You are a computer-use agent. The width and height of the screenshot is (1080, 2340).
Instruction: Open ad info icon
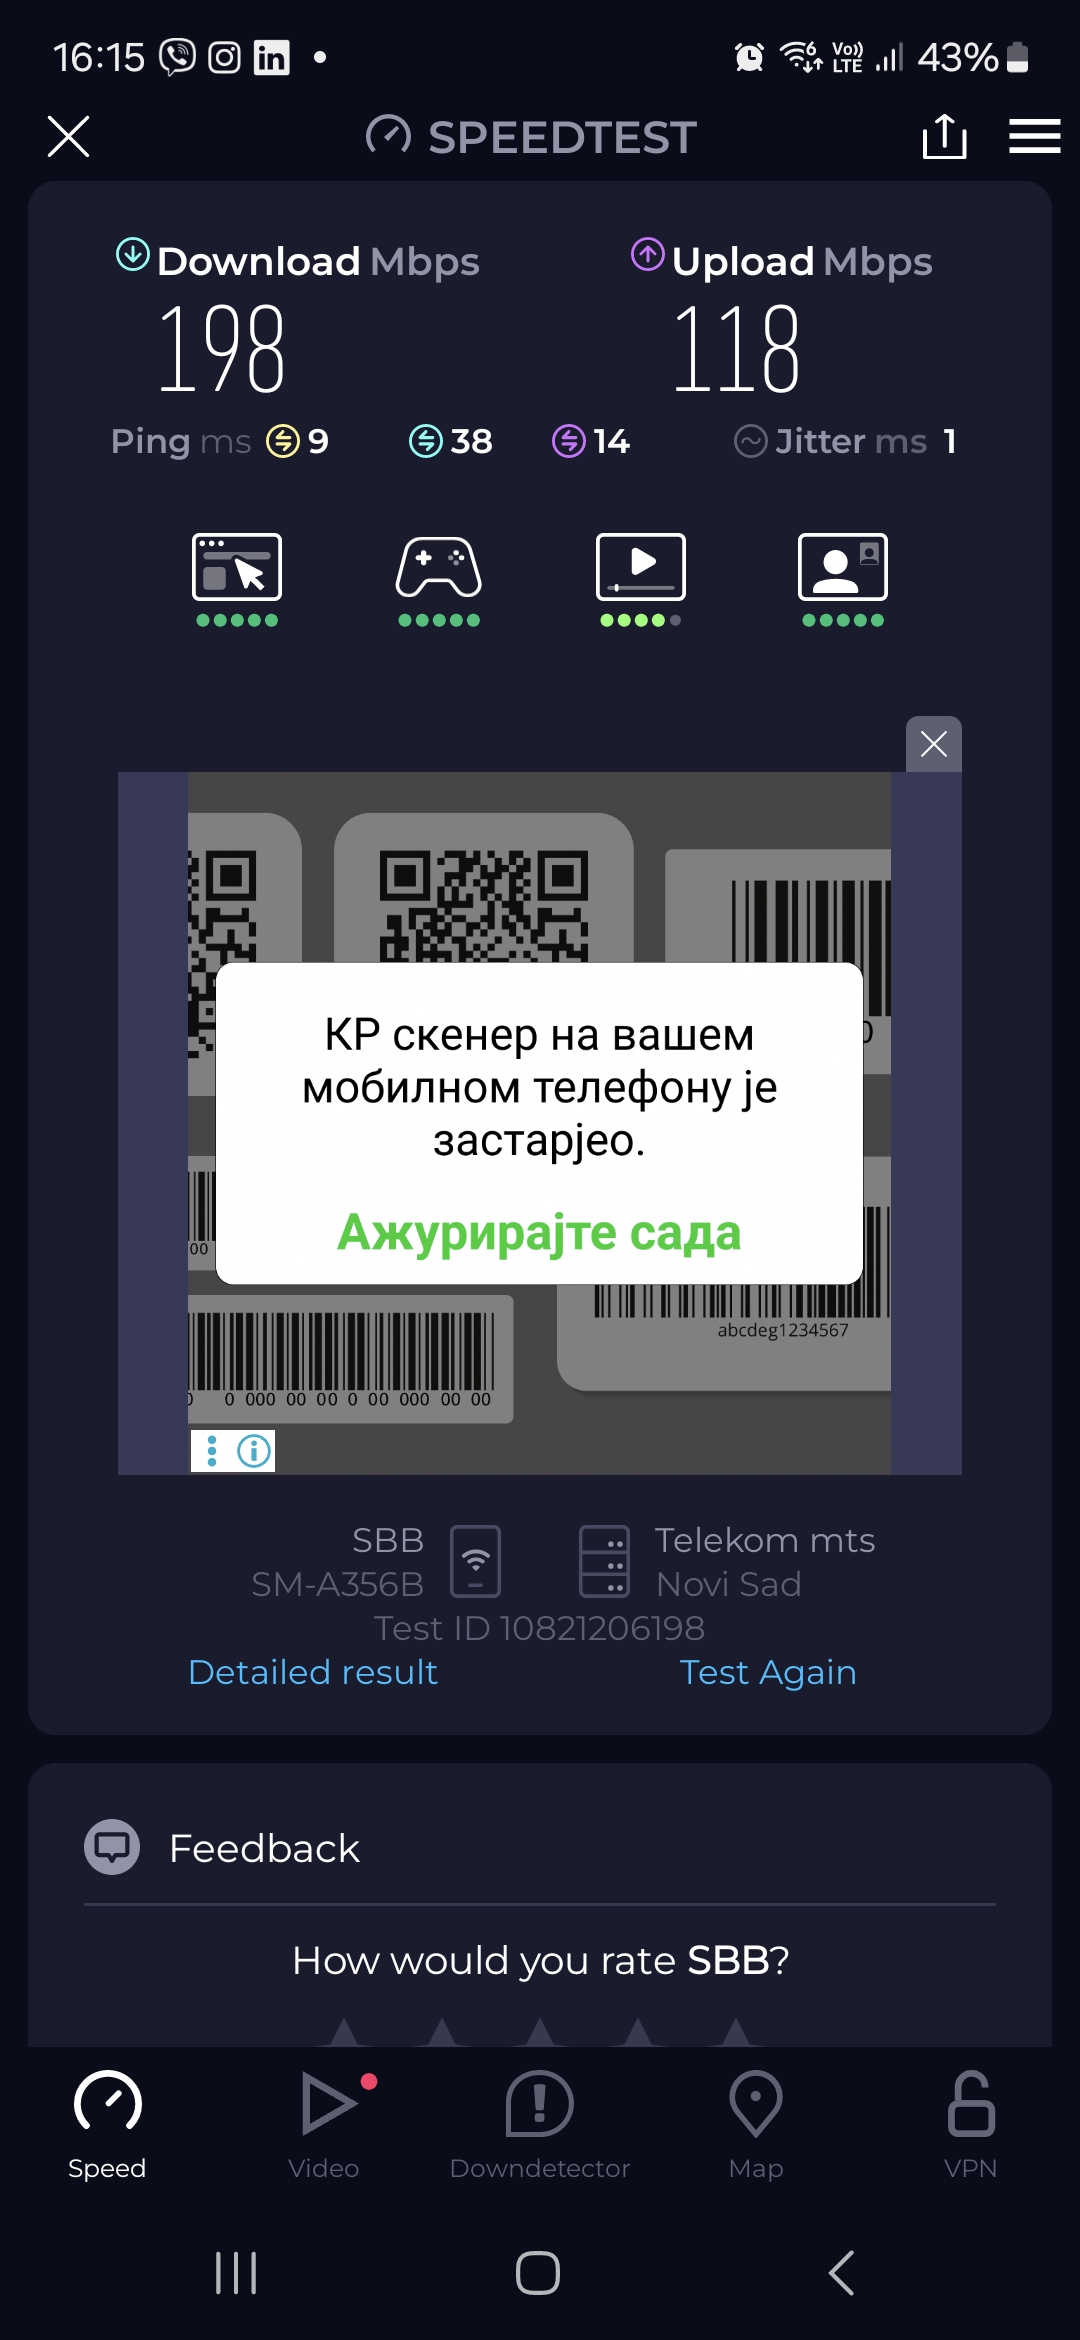(254, 1450)
